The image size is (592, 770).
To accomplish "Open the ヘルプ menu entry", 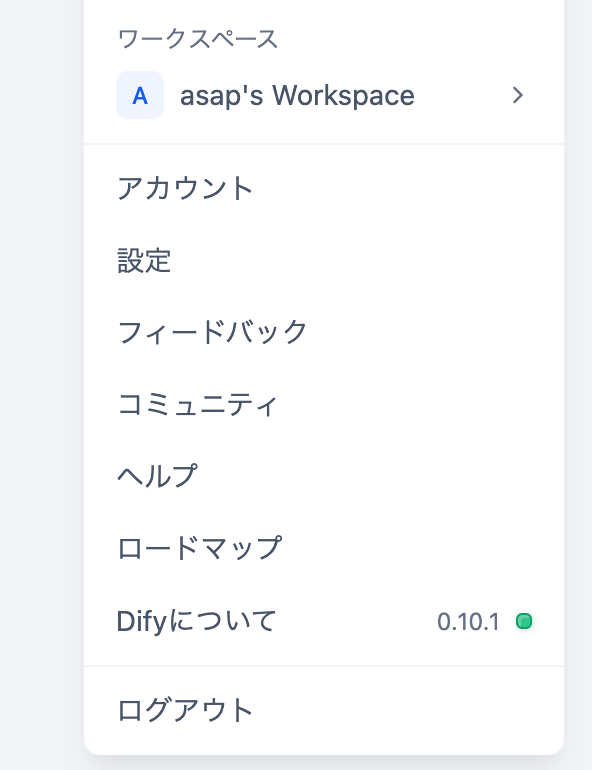I will tap(157, 476).
